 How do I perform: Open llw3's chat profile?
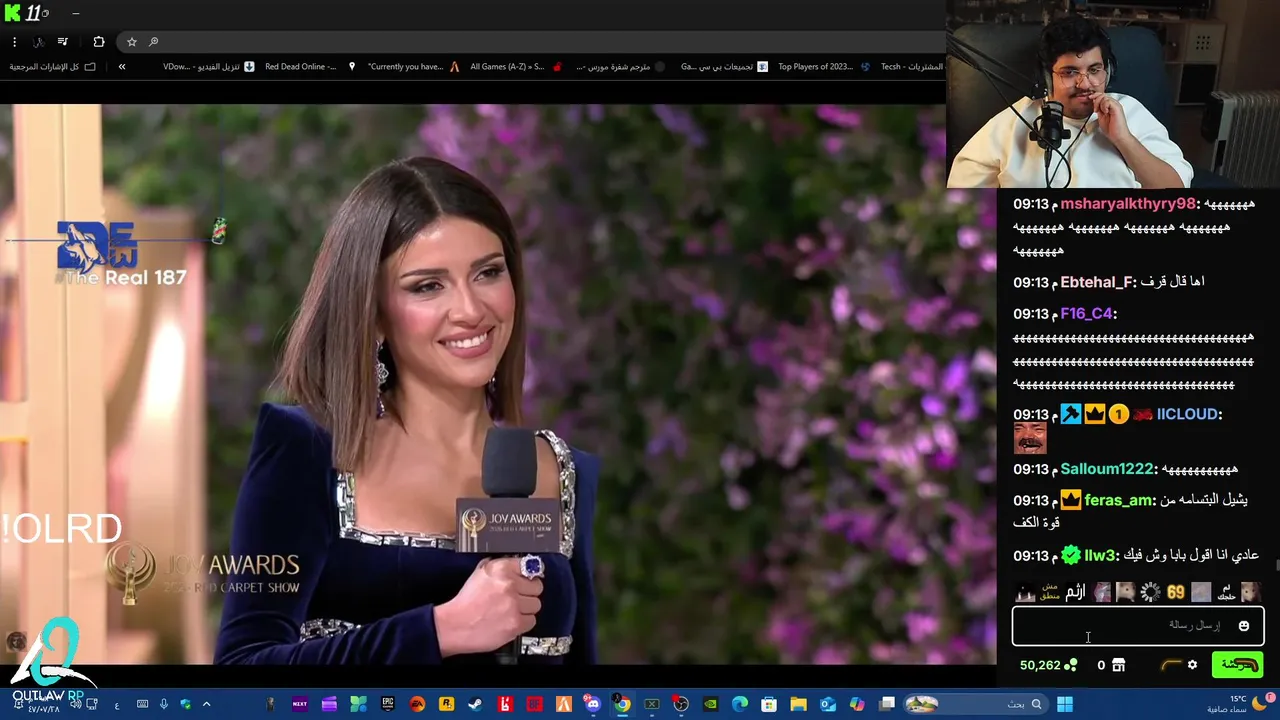(1099, 555)
